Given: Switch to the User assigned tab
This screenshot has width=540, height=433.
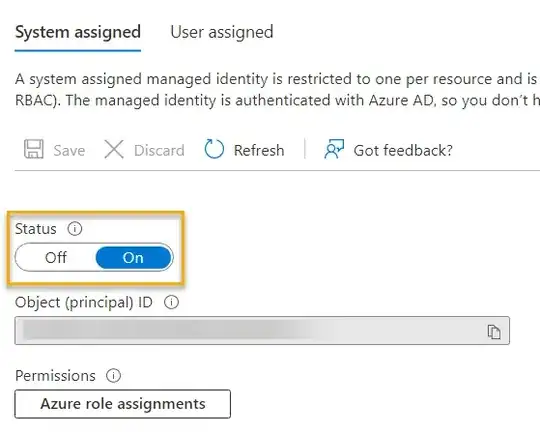Looking at the screenshot, I should tap(222, 32).
